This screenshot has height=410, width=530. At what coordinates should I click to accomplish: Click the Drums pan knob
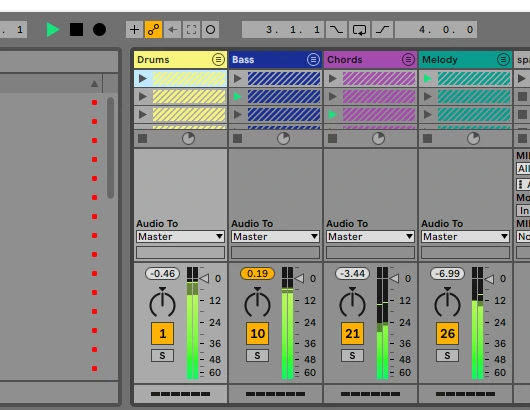coord(162,303)
